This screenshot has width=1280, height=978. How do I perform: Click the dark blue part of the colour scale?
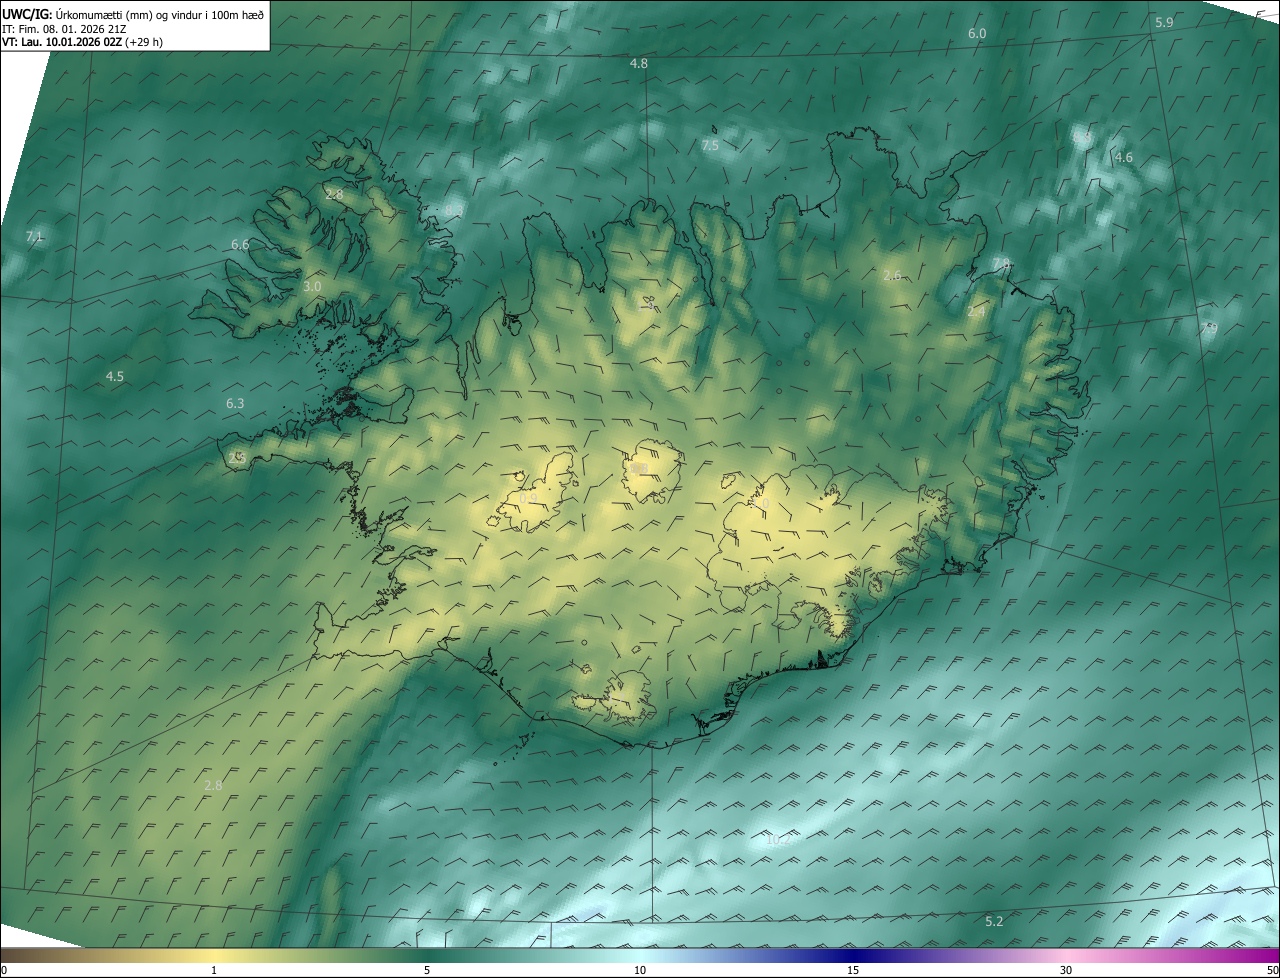pyautogui.click(x=853, y=956)
